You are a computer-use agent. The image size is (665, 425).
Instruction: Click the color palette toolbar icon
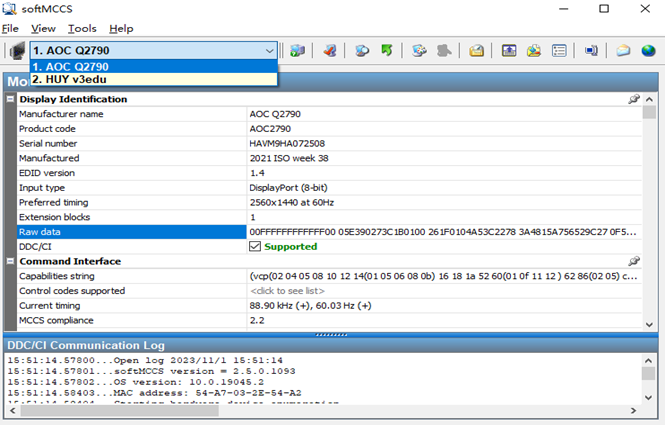click(x=419, y=51)
